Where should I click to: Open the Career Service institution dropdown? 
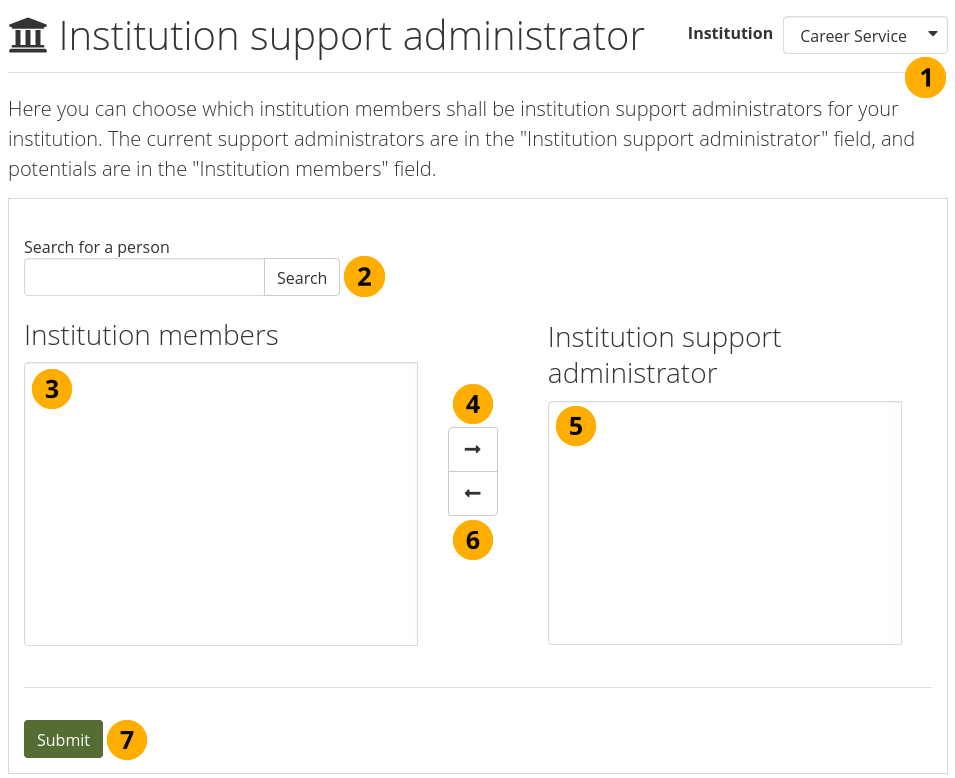(x=865, y=36)
